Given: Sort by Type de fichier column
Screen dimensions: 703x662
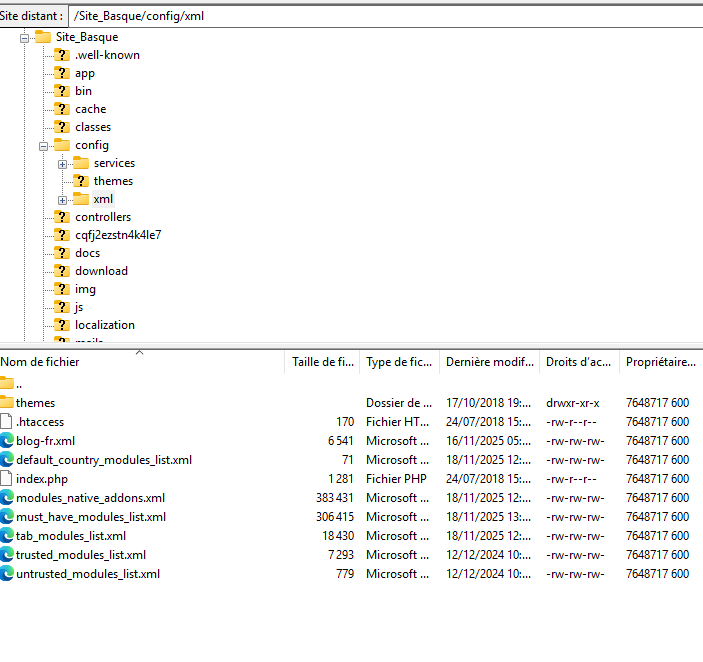Looking at the screenshot, I should [399, 362].
